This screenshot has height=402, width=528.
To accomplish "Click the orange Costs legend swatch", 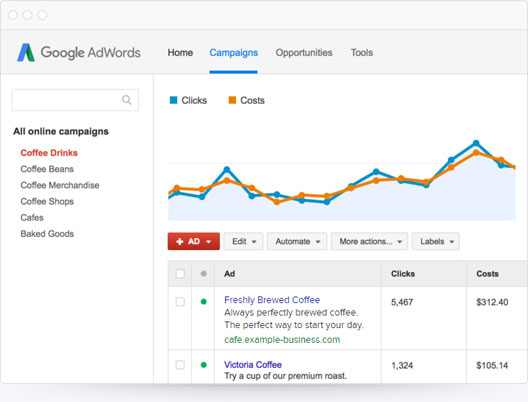I will [232, 100].
